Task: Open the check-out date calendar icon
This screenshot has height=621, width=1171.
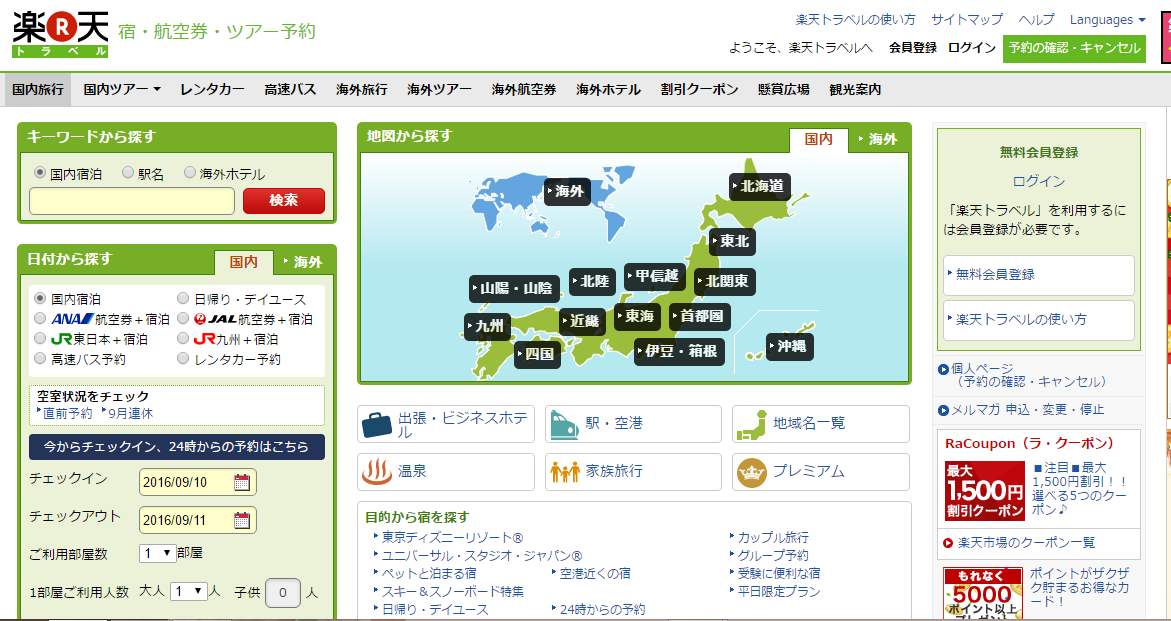Action: pos(242,520)
